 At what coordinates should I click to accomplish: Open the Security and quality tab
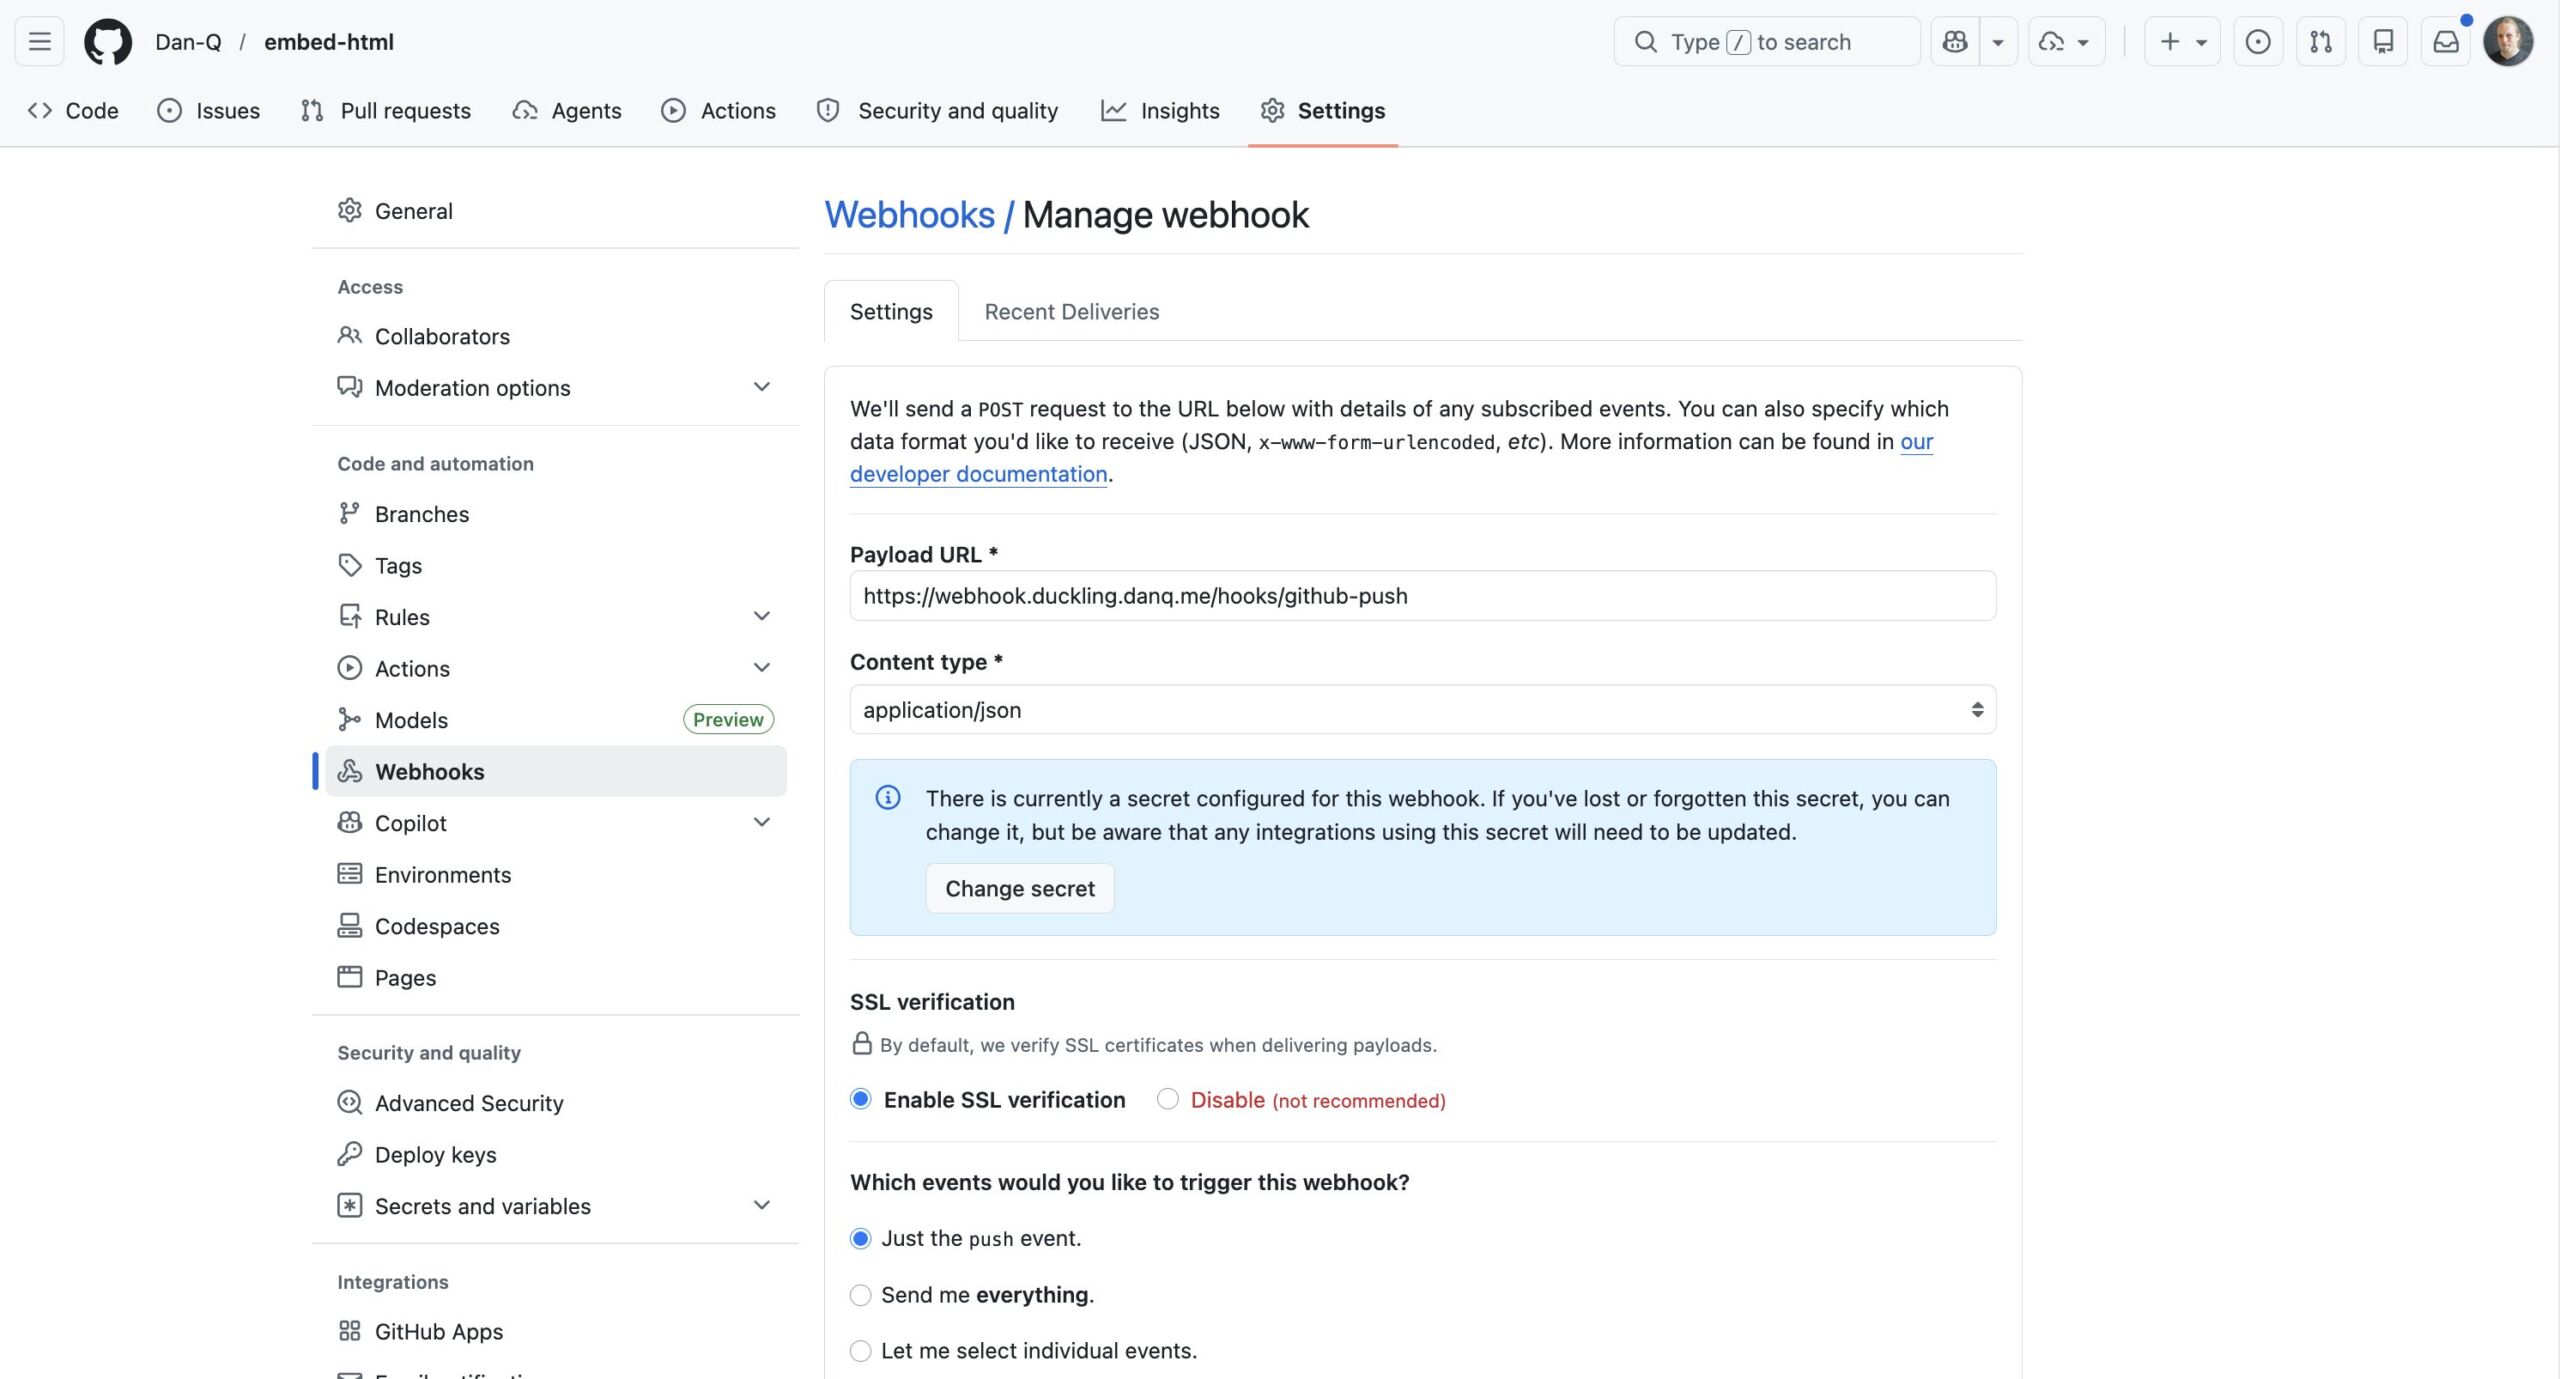click(x=937, y=110)
